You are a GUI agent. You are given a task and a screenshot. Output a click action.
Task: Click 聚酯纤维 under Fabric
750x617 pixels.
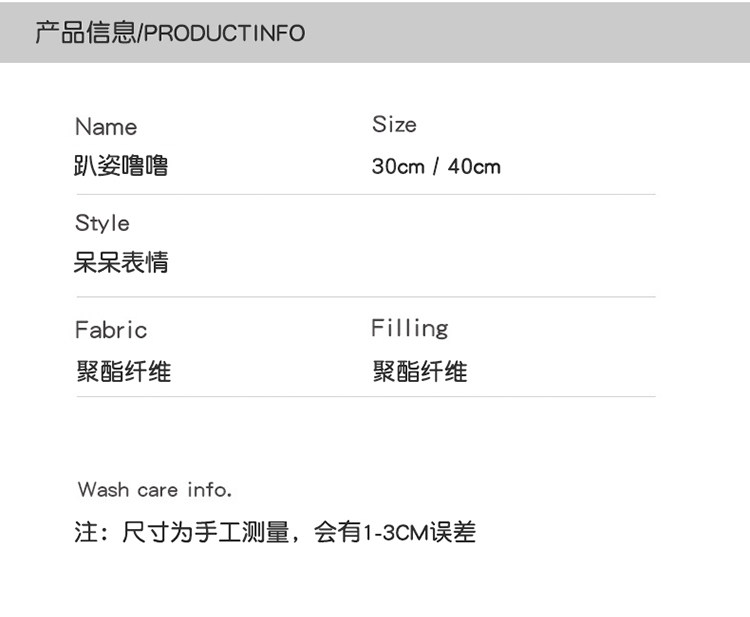coord(123,372)
